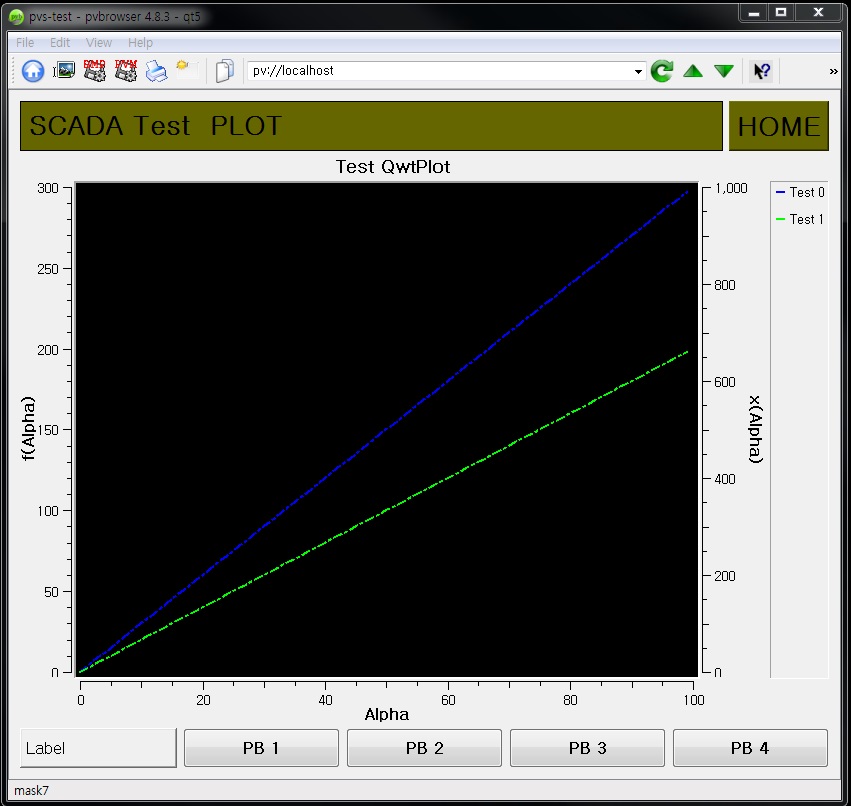The width and height of the screenshot is (851, 806).
Task: Click the green down navigation arrow
Action: tap(723, 70)
